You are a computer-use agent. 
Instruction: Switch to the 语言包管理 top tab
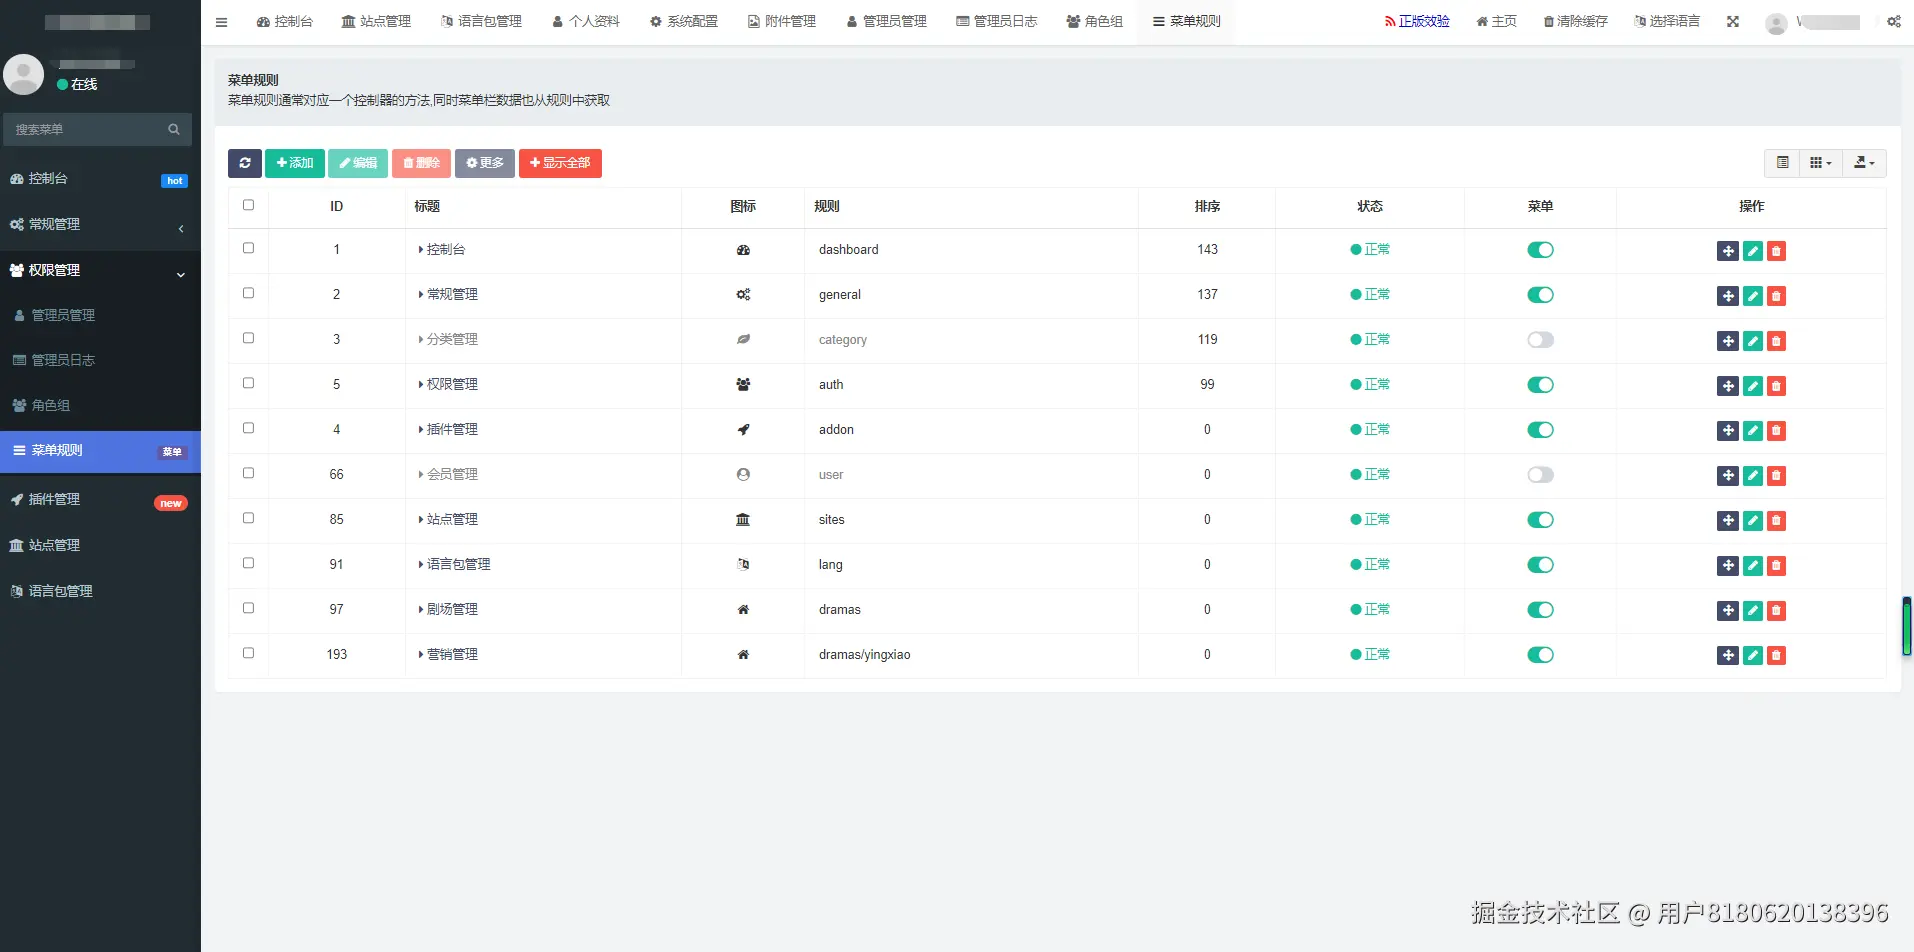click(481, 22)
